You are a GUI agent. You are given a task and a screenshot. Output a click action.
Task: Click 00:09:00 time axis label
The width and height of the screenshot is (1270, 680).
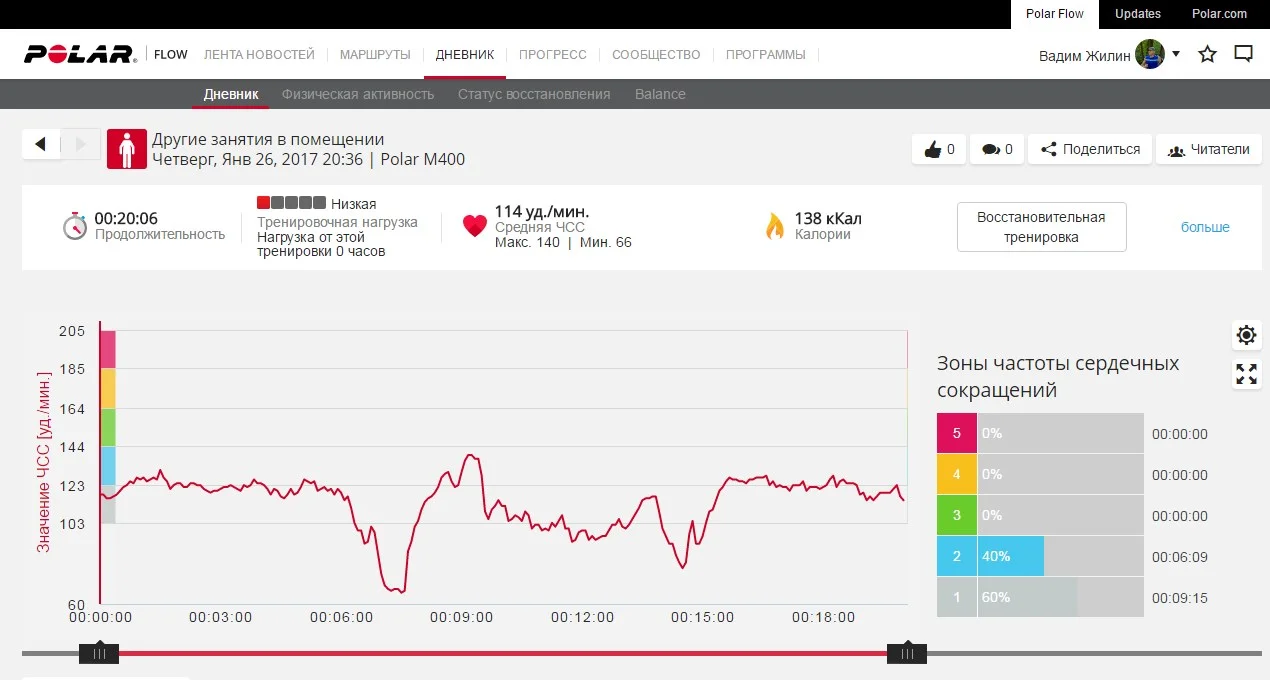click(462, 618)
